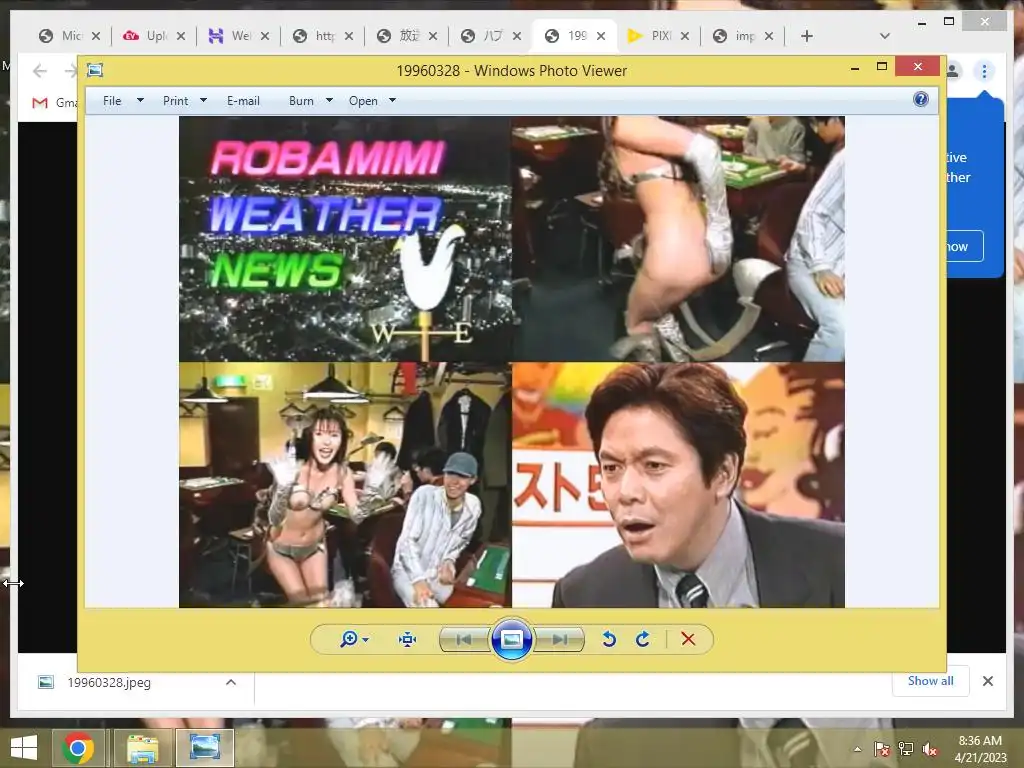Open Chrome tab search chevron
Image resolution: width=1024 pixels, height=768 pixels.
click(x=885, y=36)
